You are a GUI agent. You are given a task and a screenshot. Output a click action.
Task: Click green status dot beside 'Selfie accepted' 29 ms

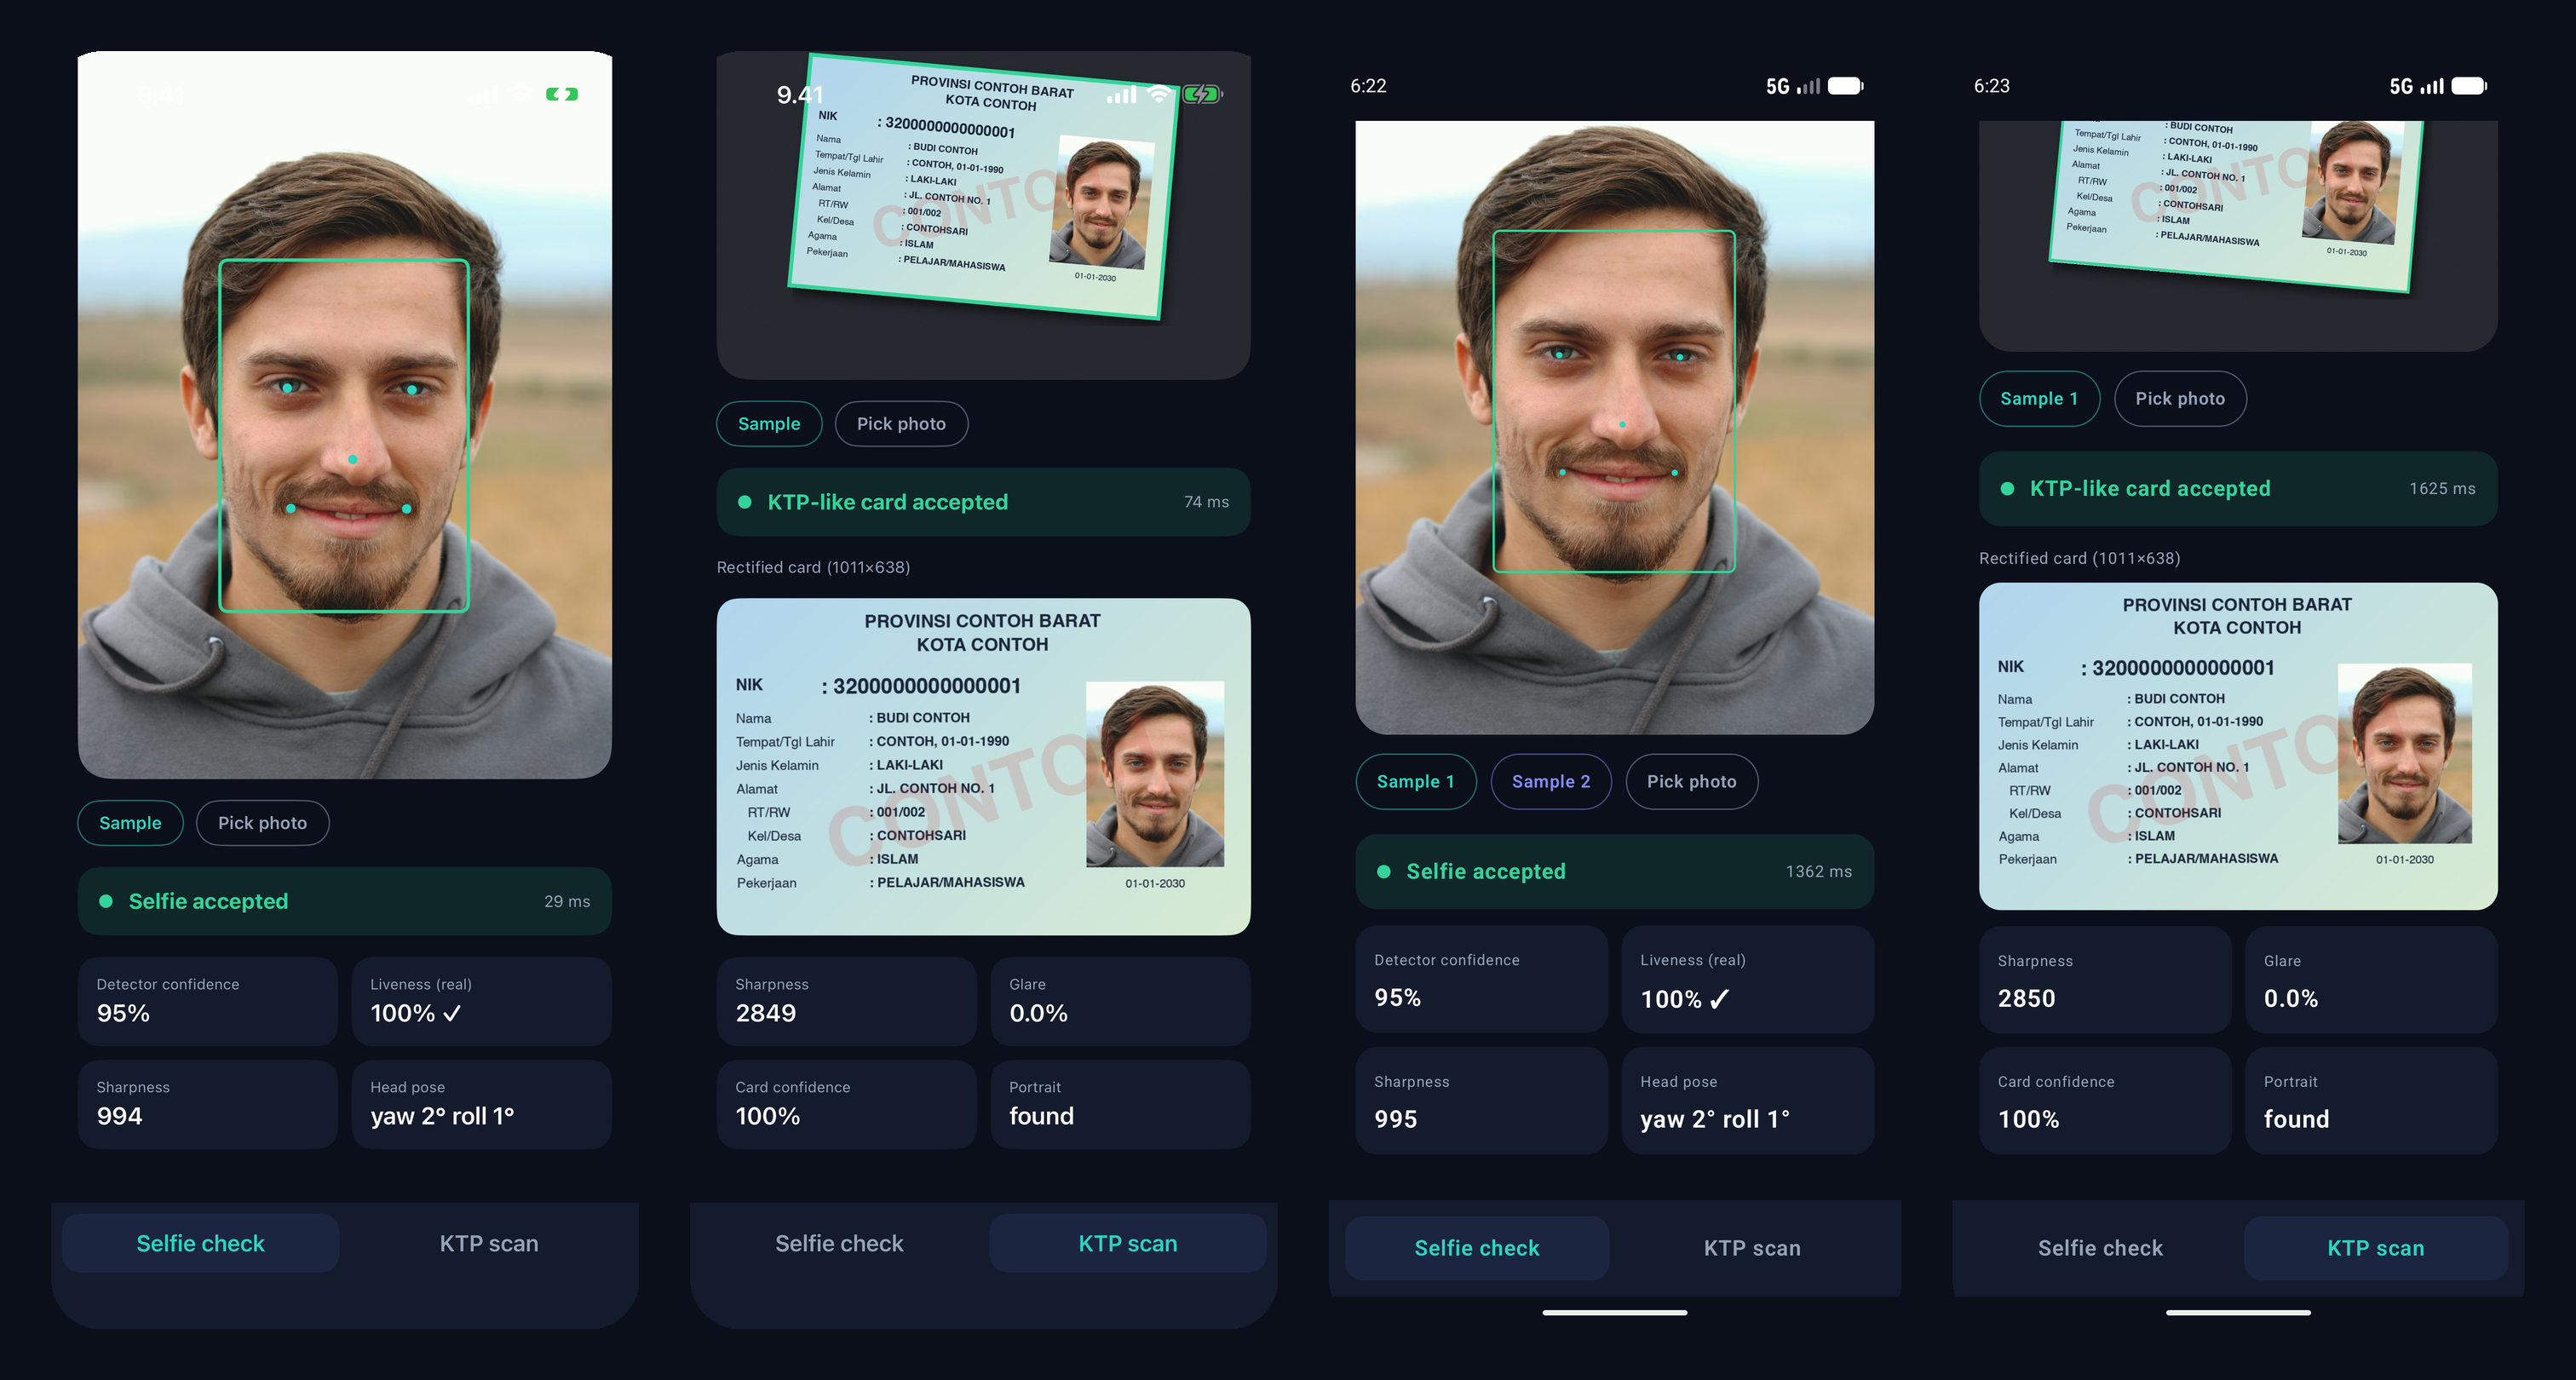105,901
